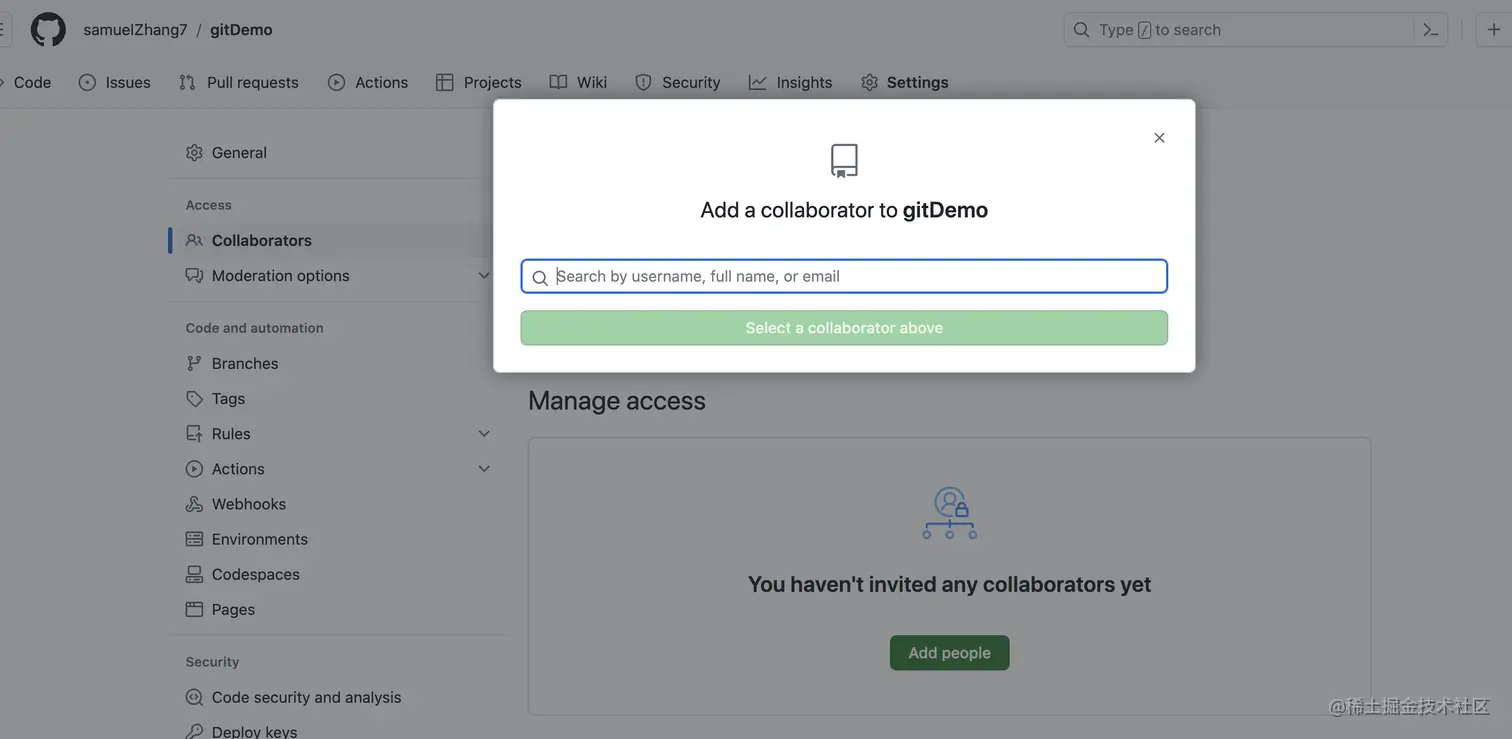Click the Deploy keys key icon
Image resolution: width=1512 pixels, height=739 pixels.
click(194, 732)
